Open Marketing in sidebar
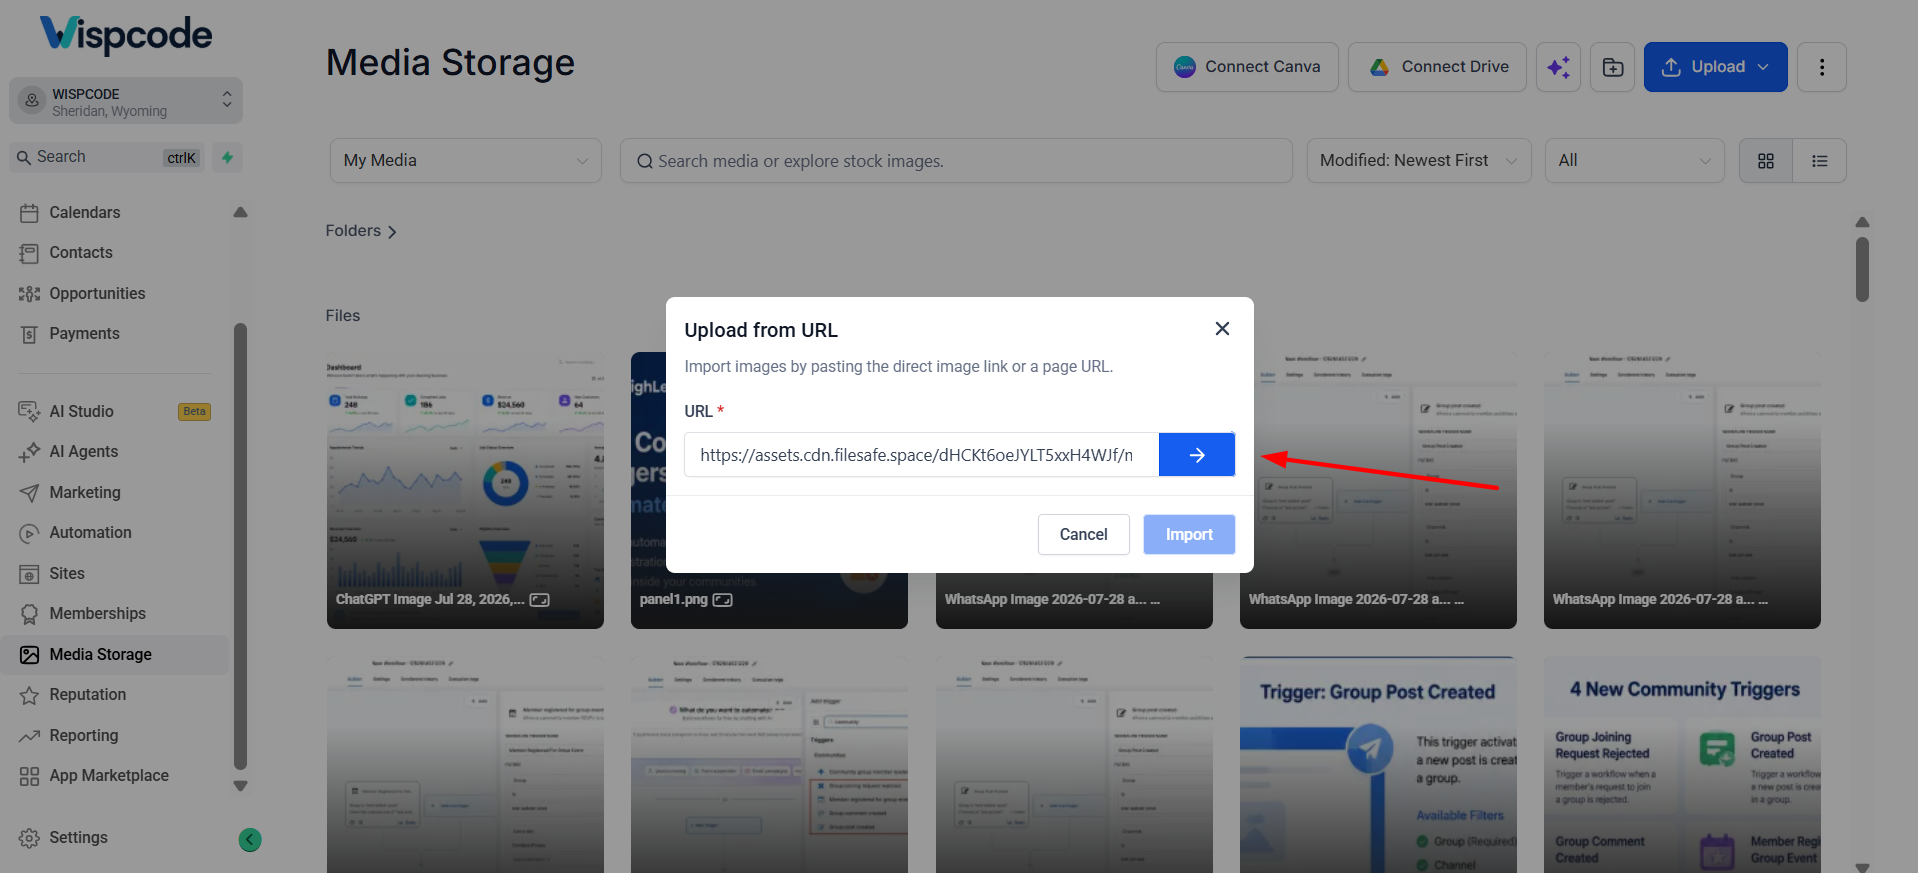This screenshot has height=873, width=1918. pyautogui.click(x=85, y=492)
